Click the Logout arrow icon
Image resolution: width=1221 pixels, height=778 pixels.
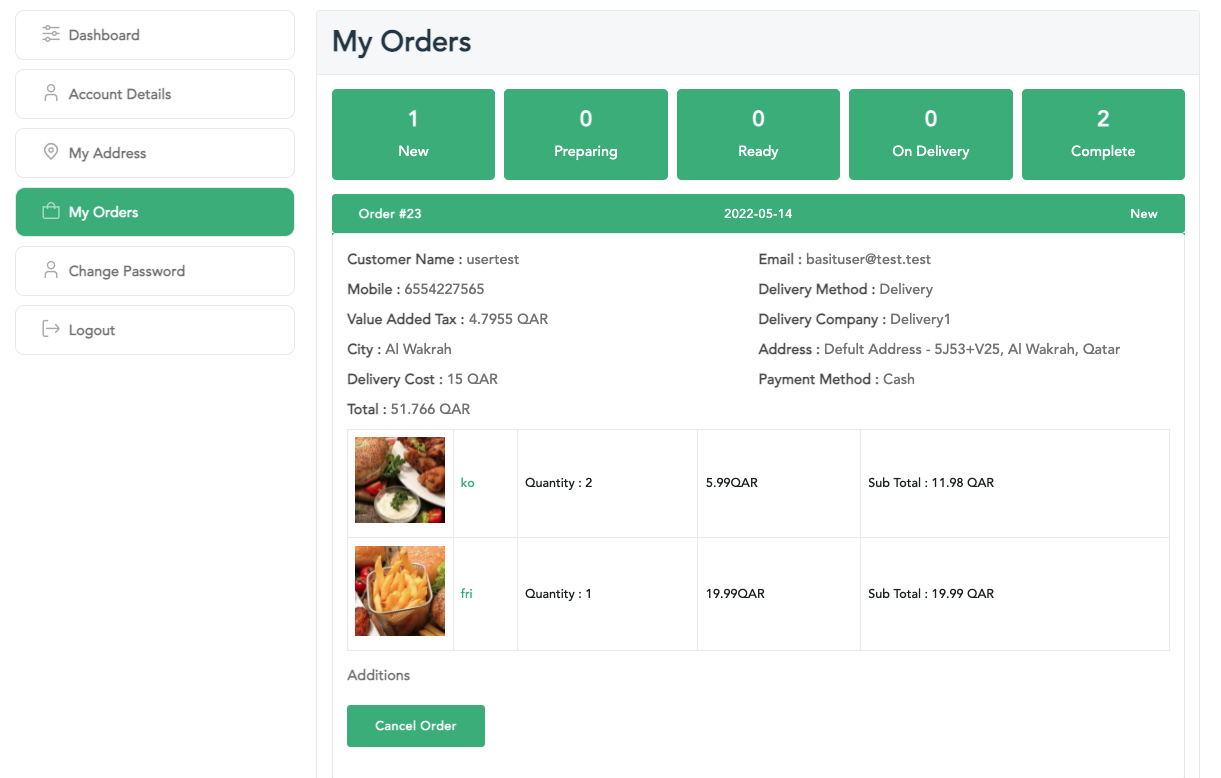[51, 330]
